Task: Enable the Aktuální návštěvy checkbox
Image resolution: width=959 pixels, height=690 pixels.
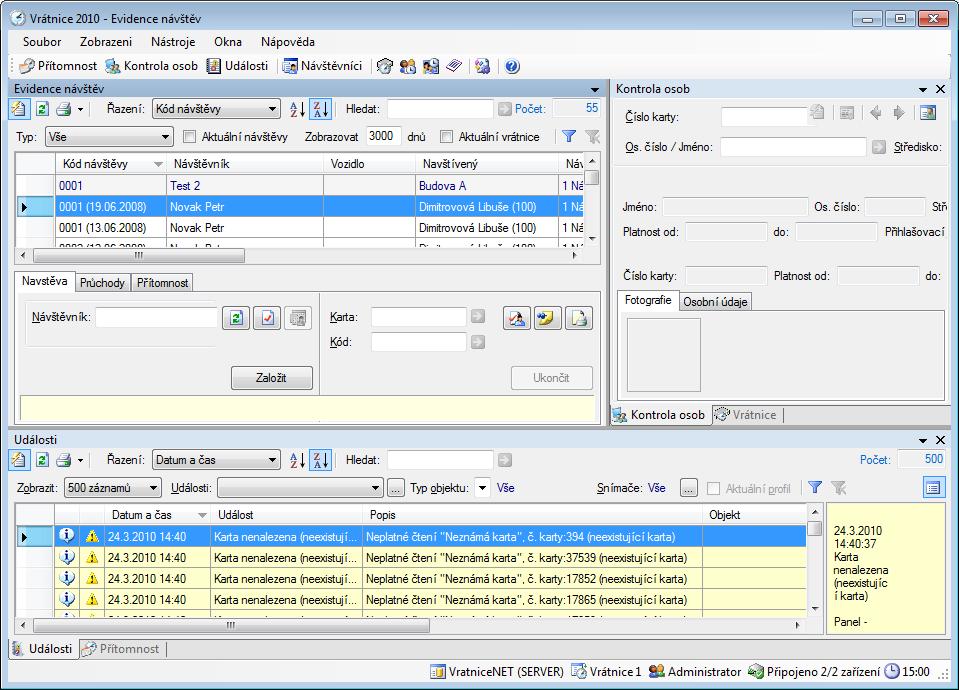Action: pyautogui.click(x=190, y=136)
